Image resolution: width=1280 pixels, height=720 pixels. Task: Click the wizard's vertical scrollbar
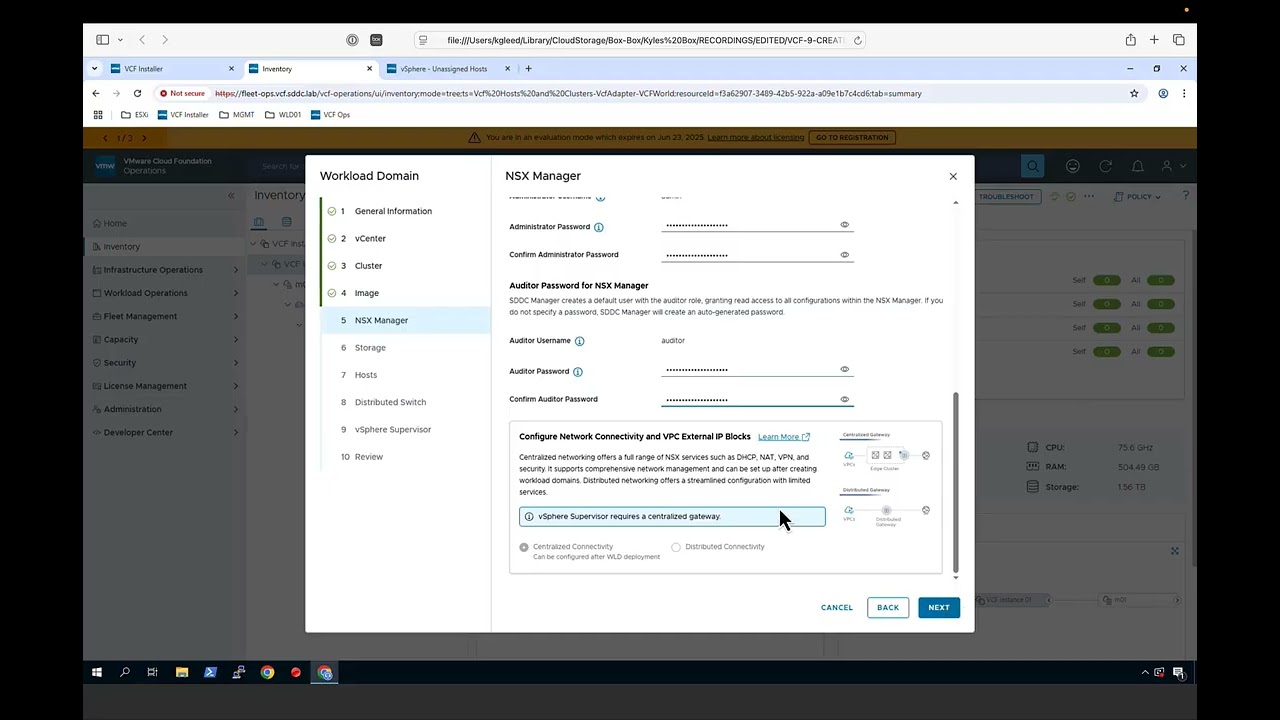[x=956, y=482]
